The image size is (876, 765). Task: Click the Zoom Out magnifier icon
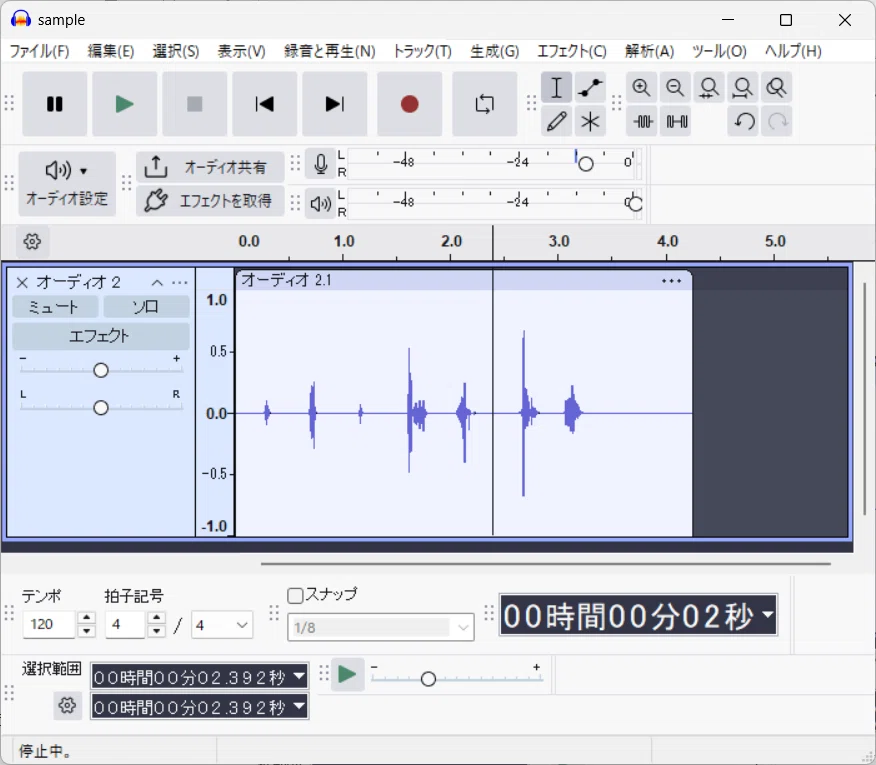point(675,88)
